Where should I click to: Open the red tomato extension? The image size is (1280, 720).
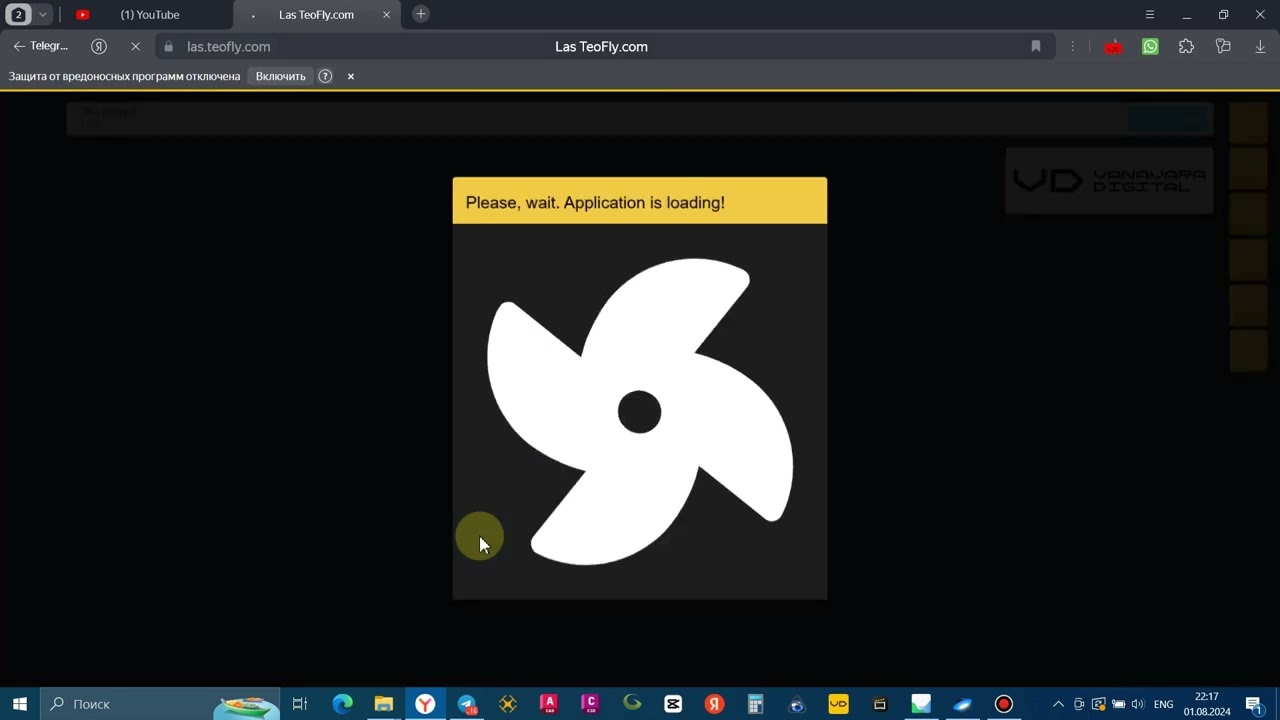(1113, 46)
